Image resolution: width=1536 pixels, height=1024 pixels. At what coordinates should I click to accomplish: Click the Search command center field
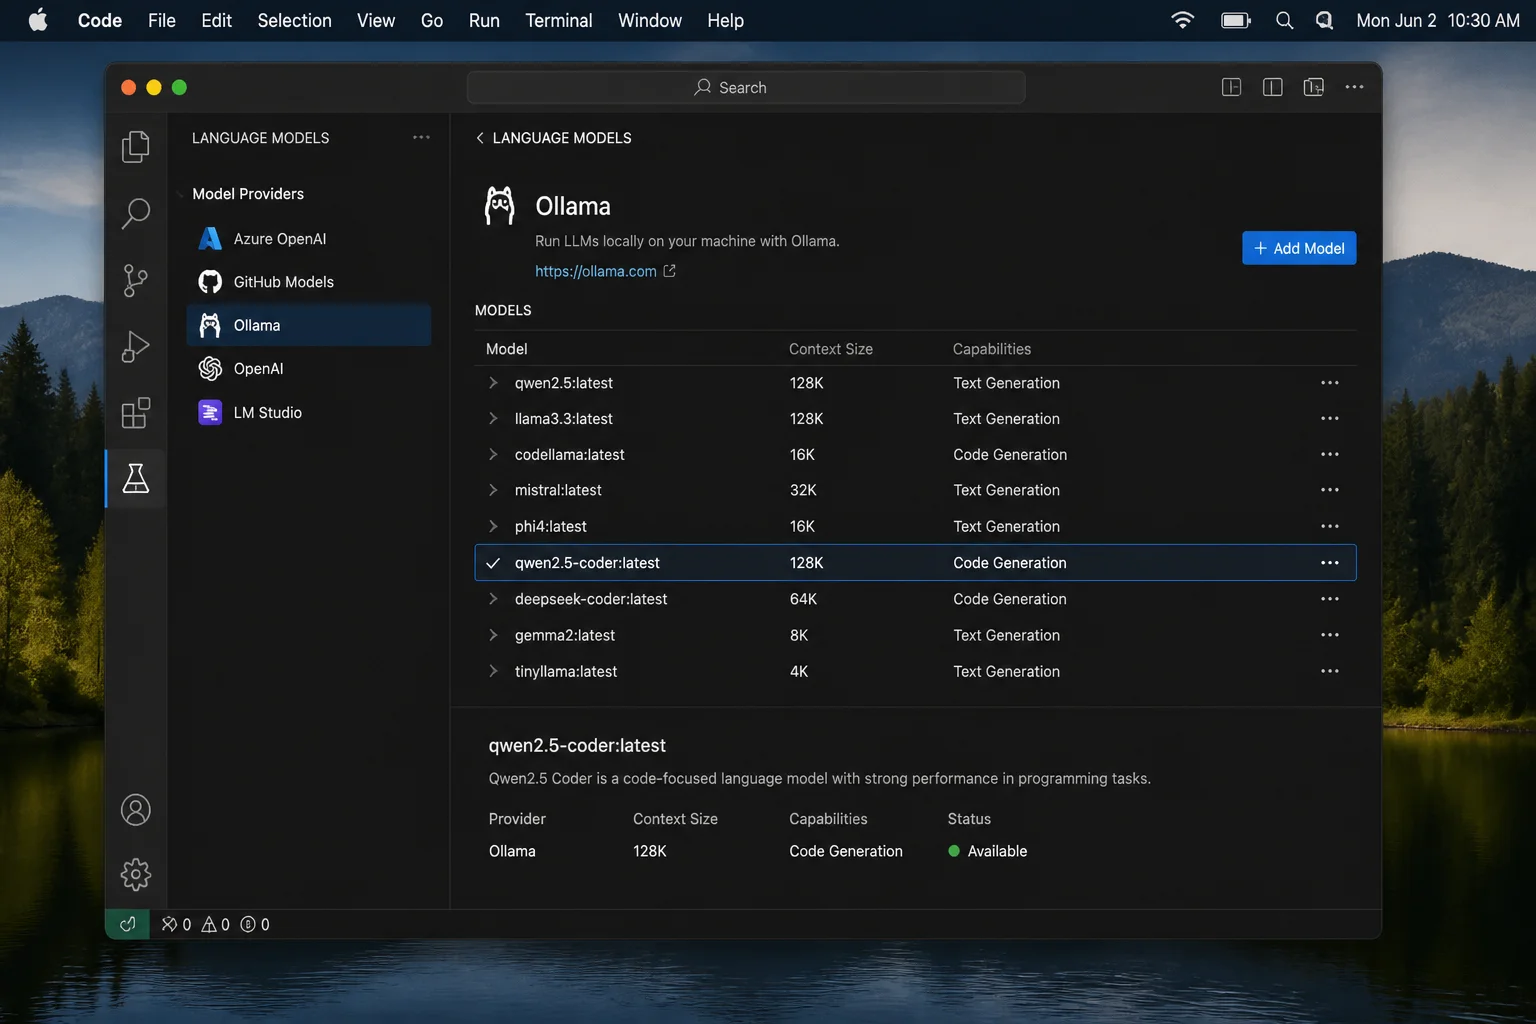(746, 87)
